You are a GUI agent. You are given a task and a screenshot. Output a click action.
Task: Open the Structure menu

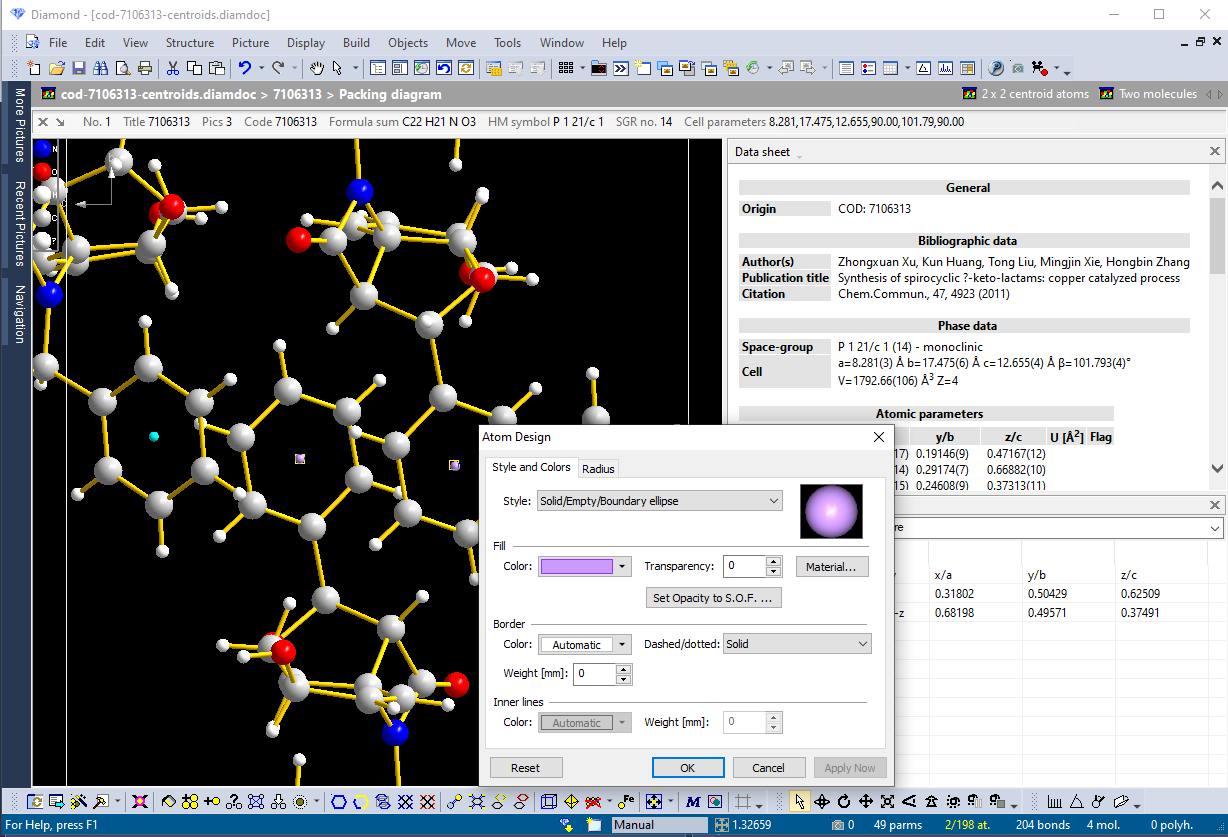coord(190,42)
